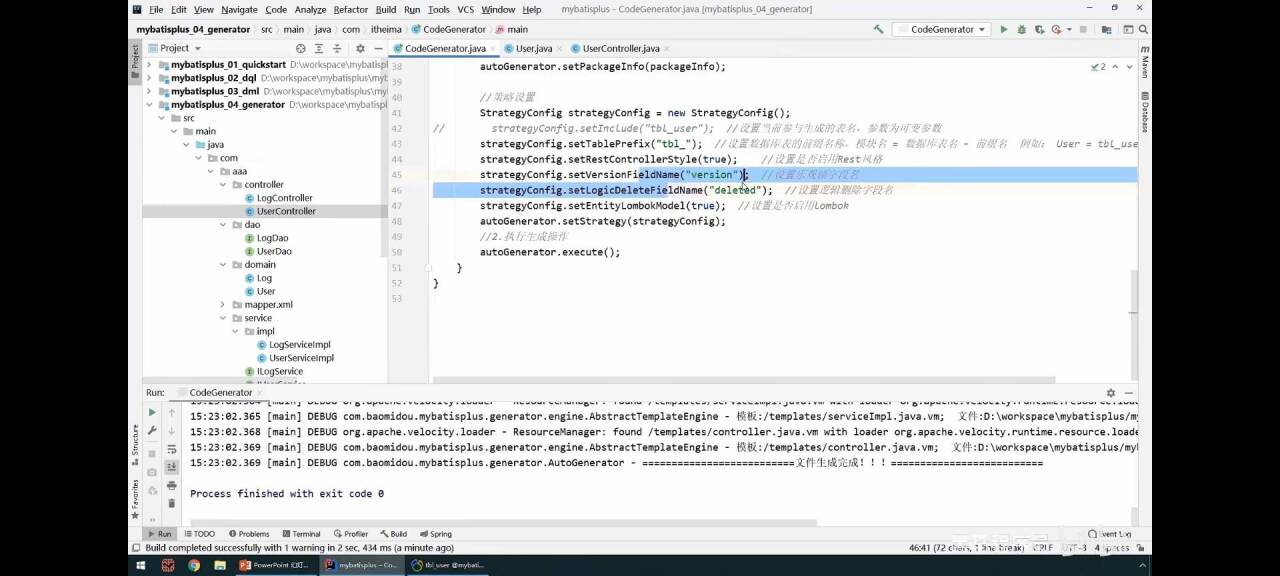Click the Build project hammer icon
Image resolution: width=1280 pixels, height=576 pixels.
coord(879,30)
